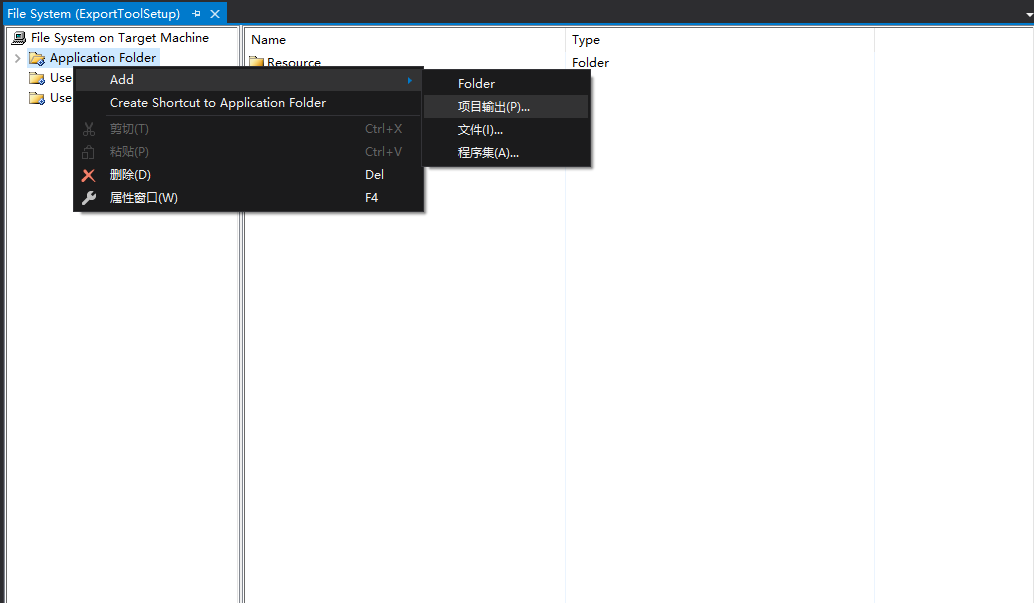
Task: Switch to the File System (ExportToolSetup) tab
Action: coord(93,14)
